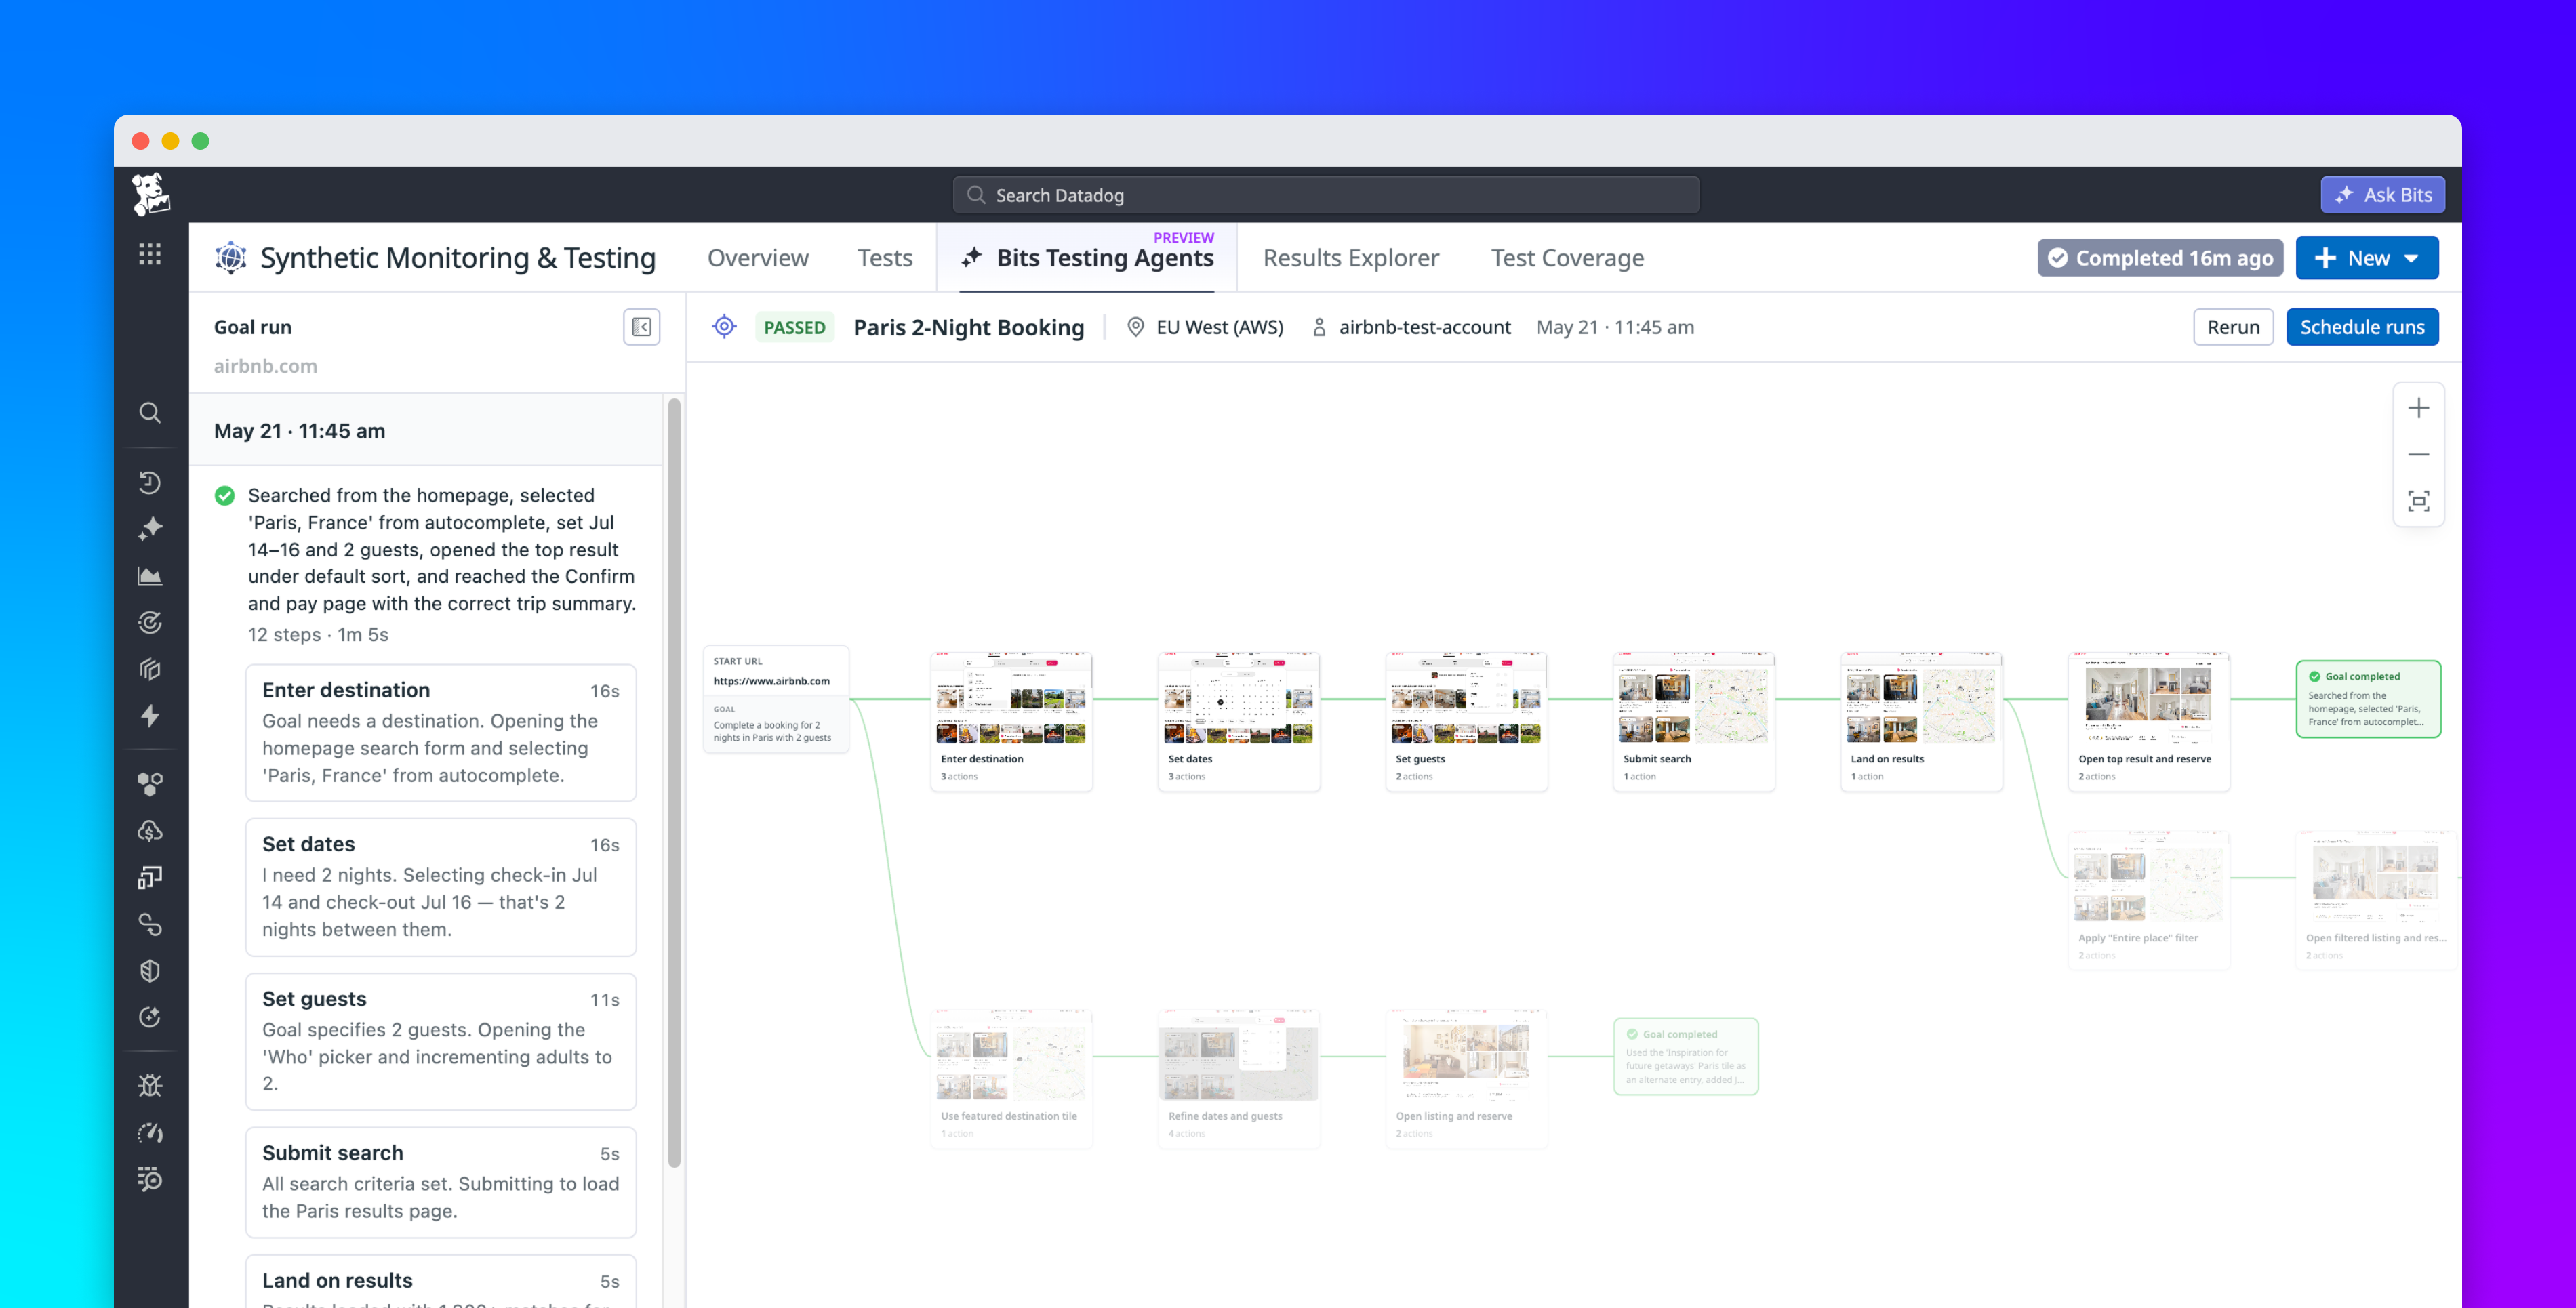Open the area chart dashboards icon
Viewport: 2576px width, 1308px height.
click(x=150, y=576)
